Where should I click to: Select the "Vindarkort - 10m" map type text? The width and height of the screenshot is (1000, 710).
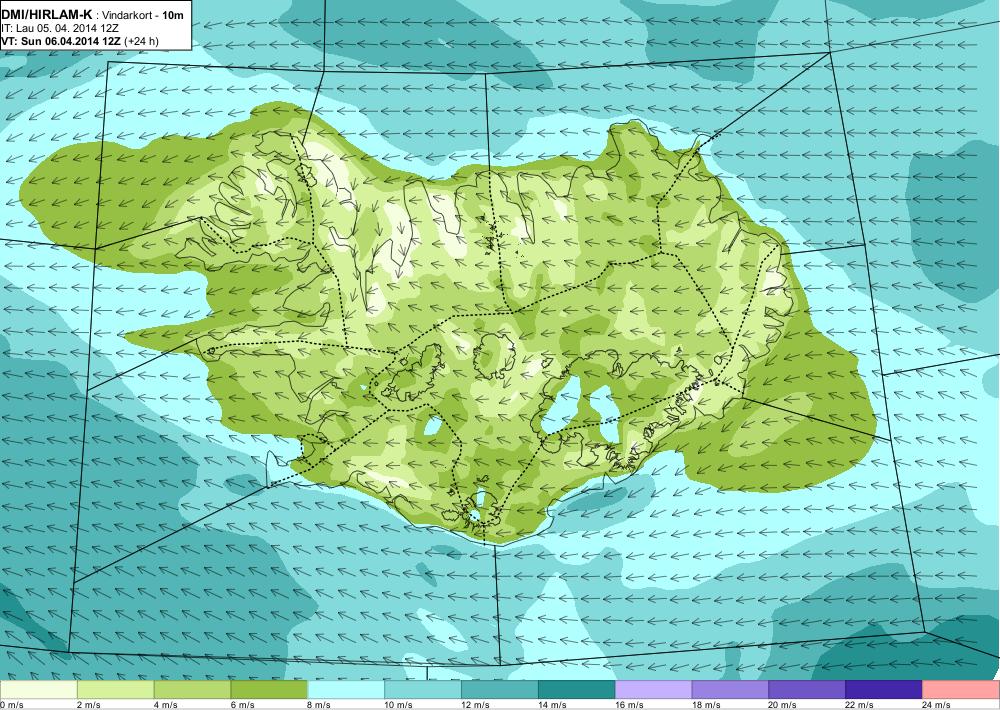click(x=143, y=15)
